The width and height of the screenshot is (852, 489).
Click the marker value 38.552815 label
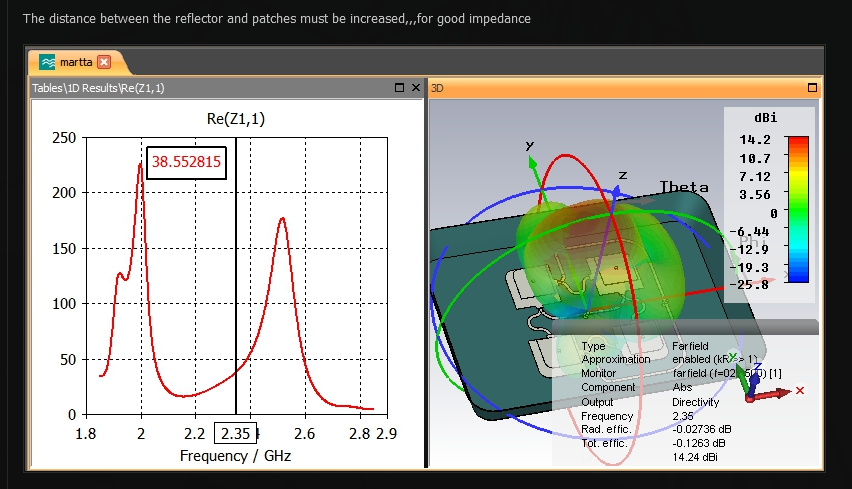pos(186,162)
